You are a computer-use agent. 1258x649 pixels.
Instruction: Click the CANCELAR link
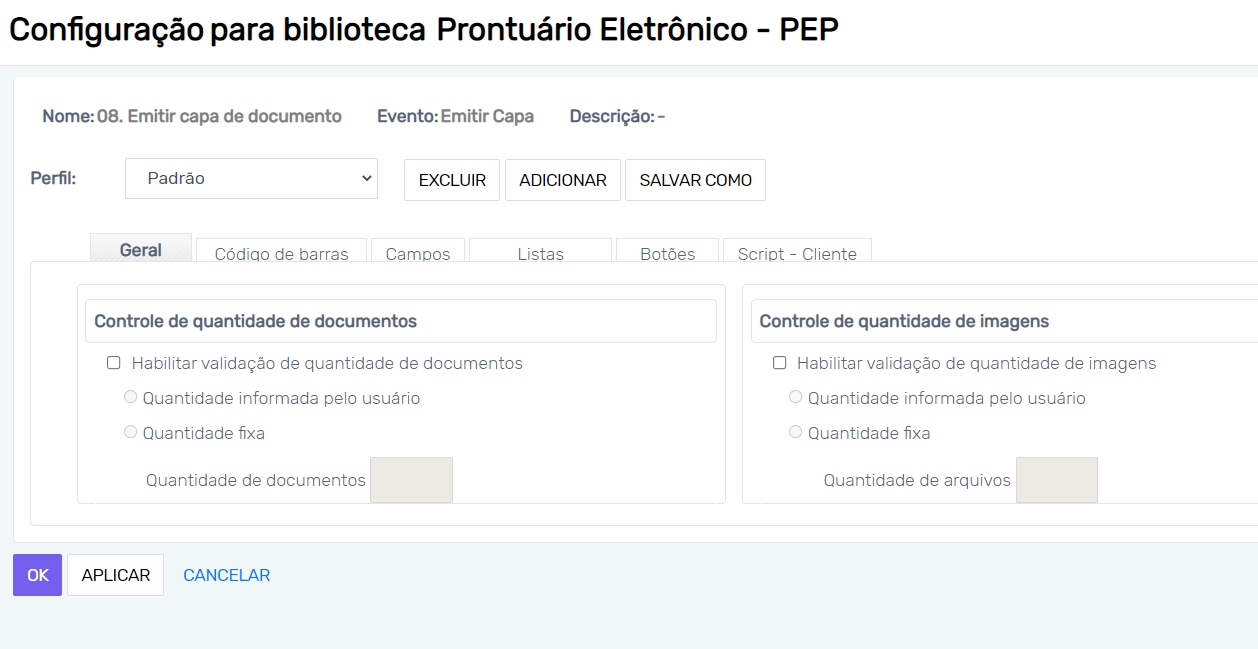tap(227, 575)
